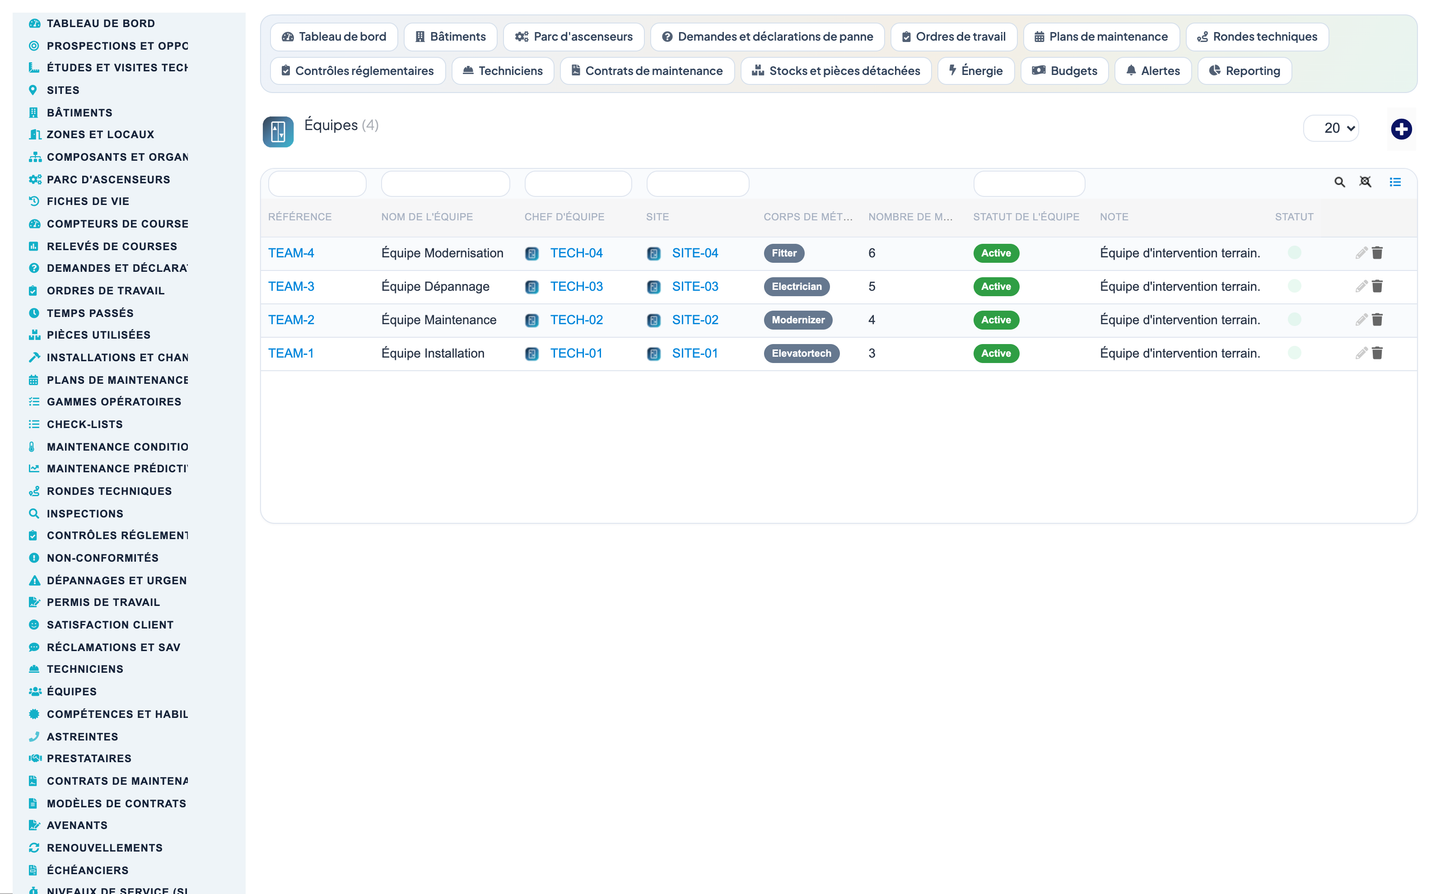Open the SITE-04 link

click(695, 253)
